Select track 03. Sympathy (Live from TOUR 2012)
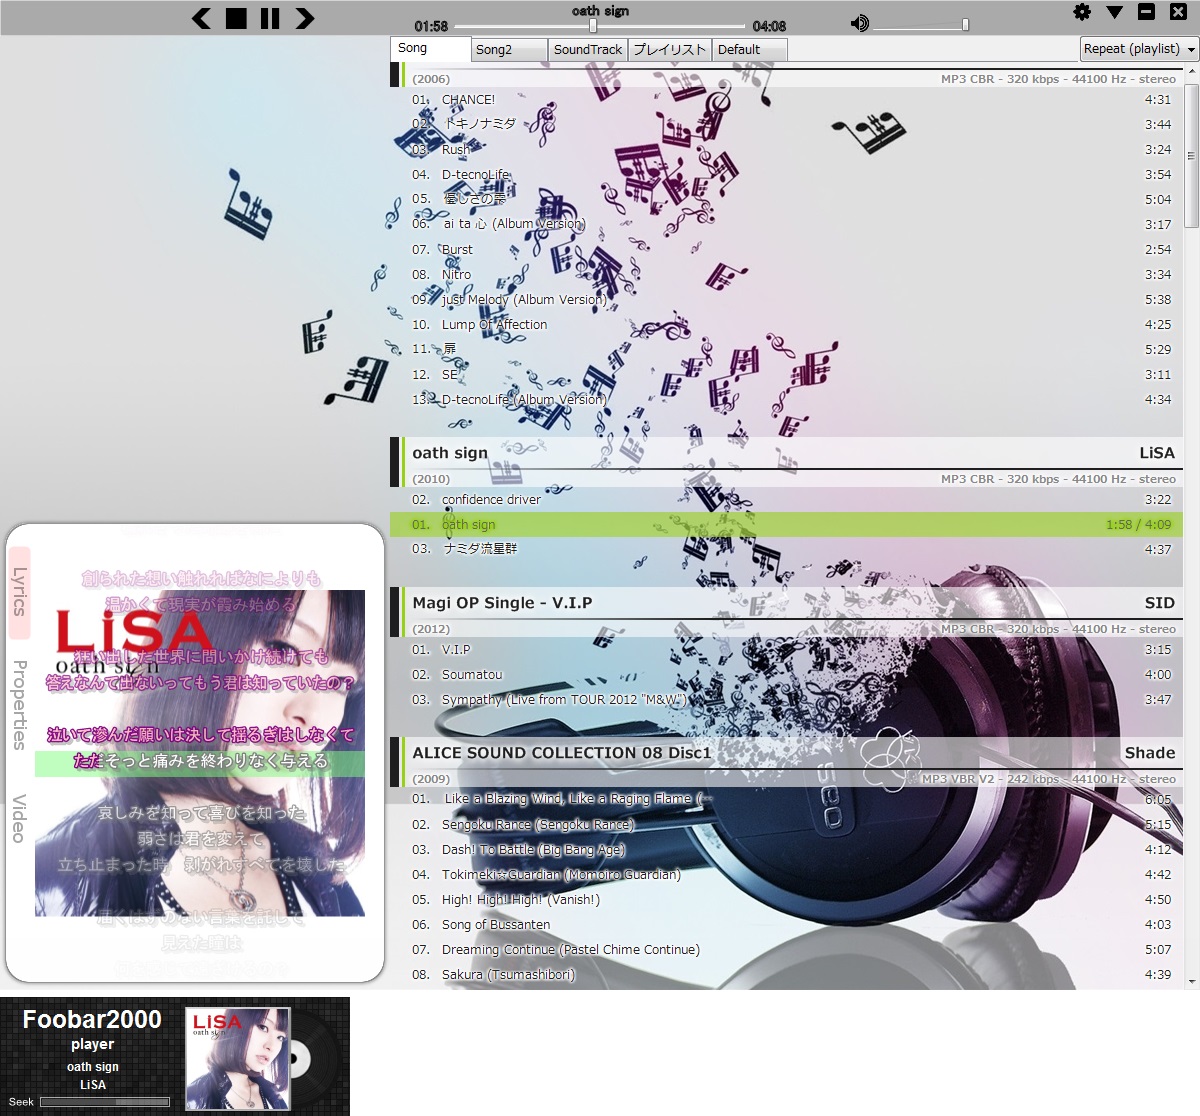Screen dimensions: 1200x1116 point(786,699)
